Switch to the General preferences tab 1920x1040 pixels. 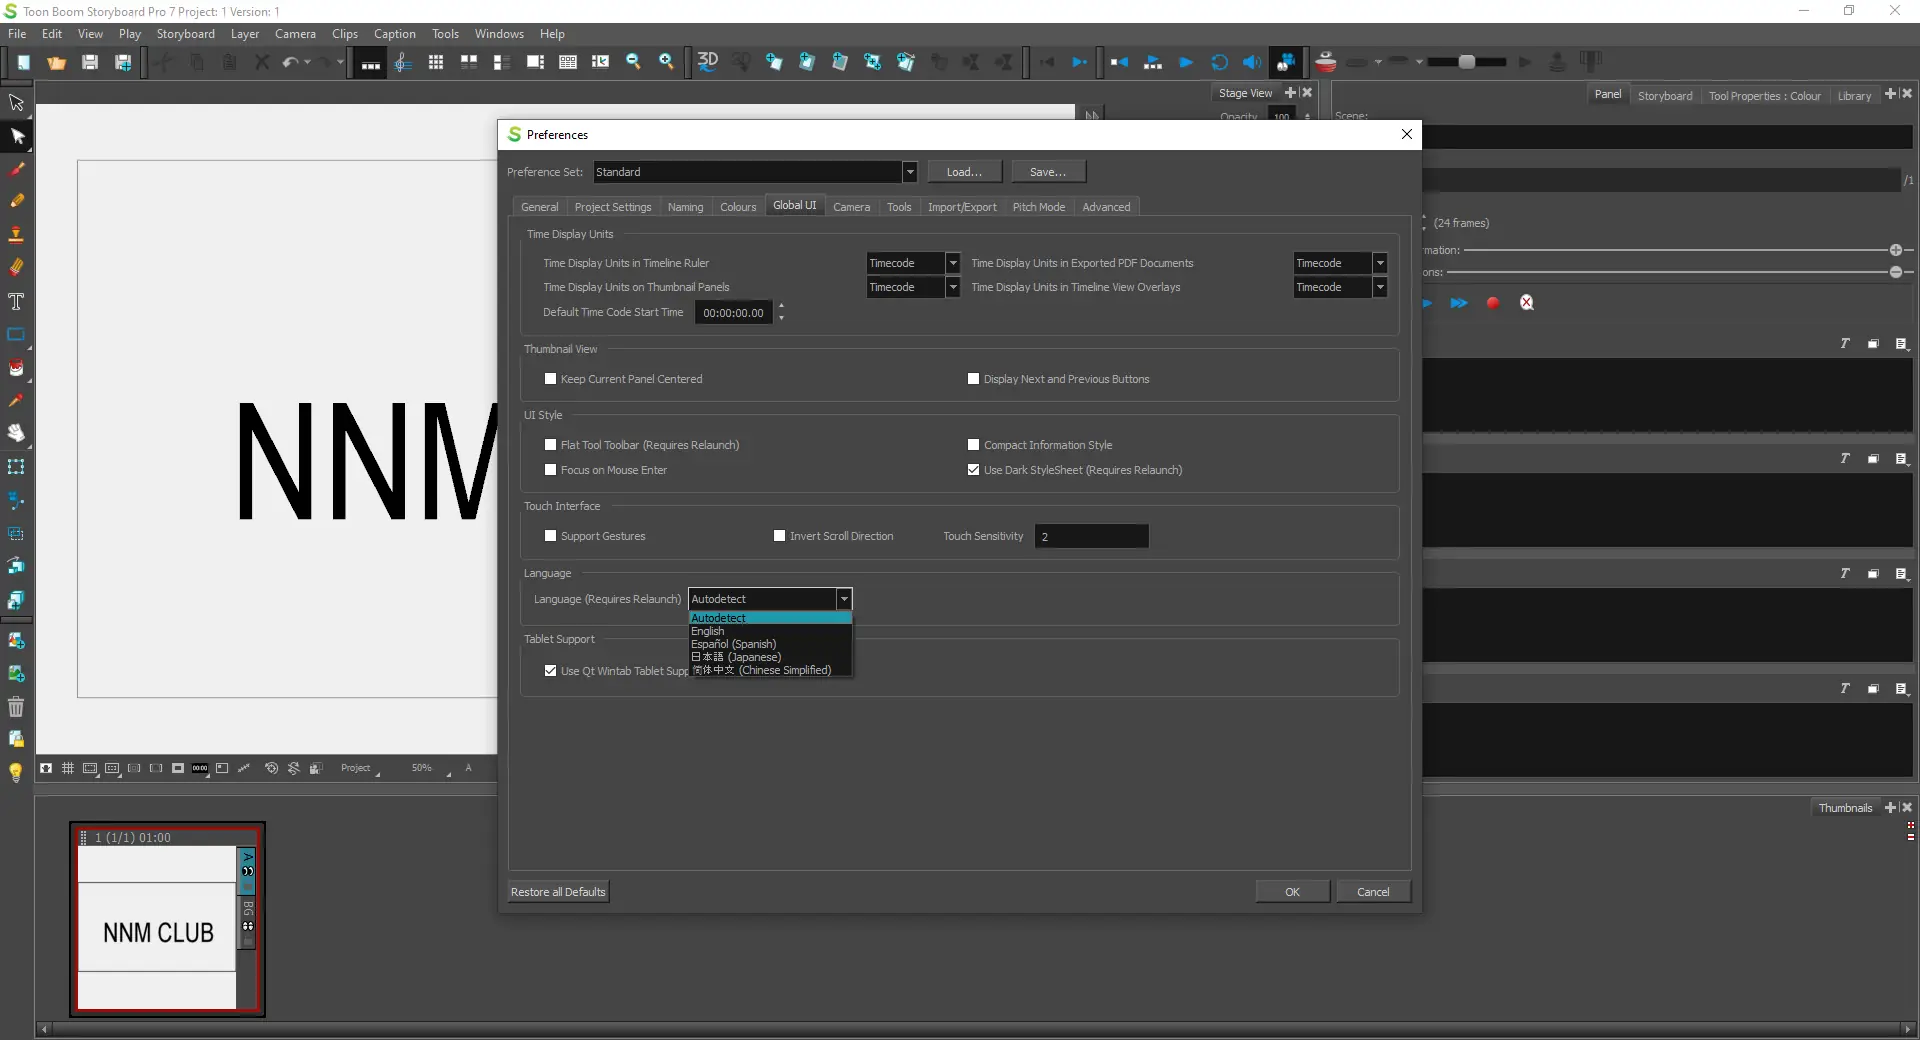click(539, 207)
